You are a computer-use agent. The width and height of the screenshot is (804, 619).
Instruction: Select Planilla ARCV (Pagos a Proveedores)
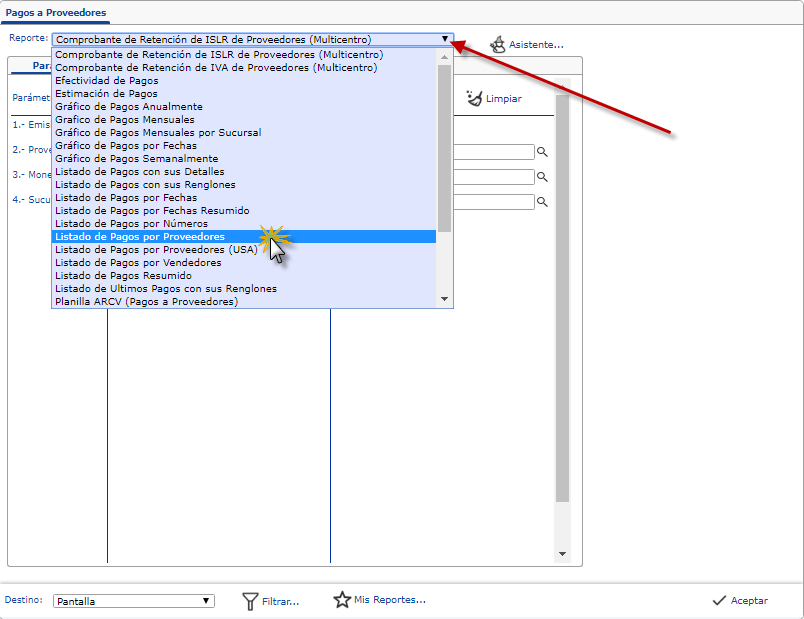tap(245, 302)
